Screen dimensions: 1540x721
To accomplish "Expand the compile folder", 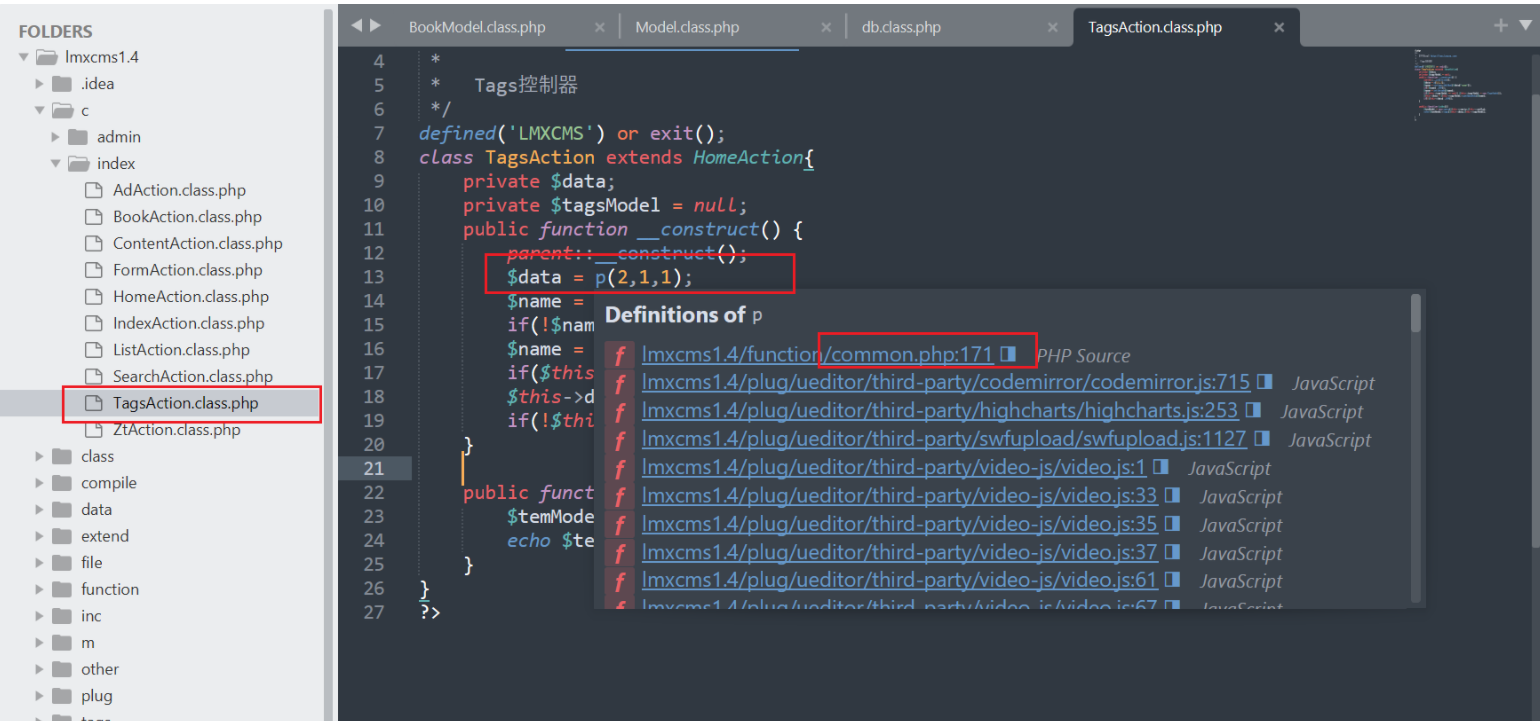I will 40,483.
